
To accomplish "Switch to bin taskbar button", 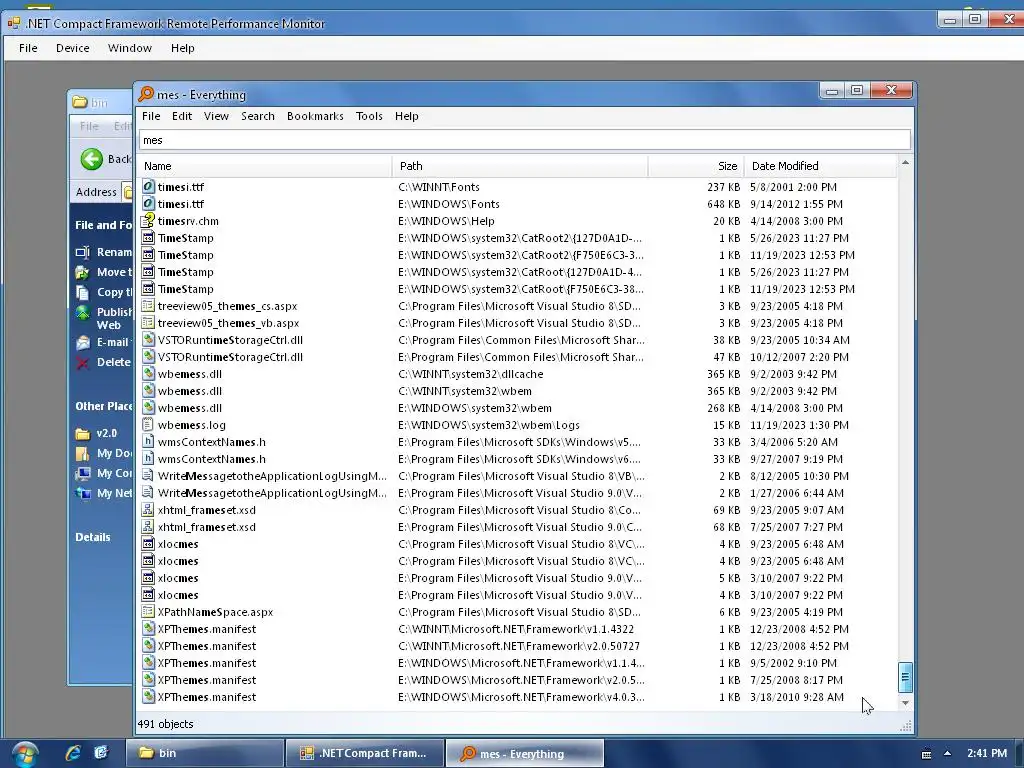I will tap(204, 754).
